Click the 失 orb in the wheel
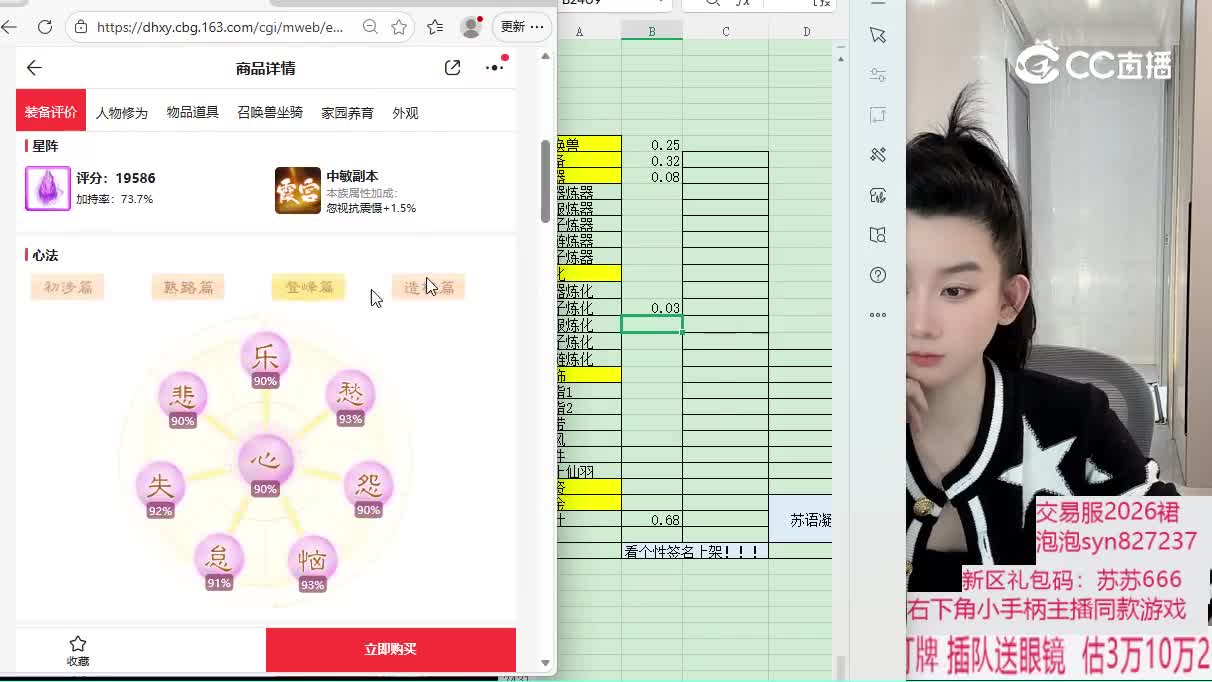The width and height of the screenshot is (1212, 682). (160, 489)
